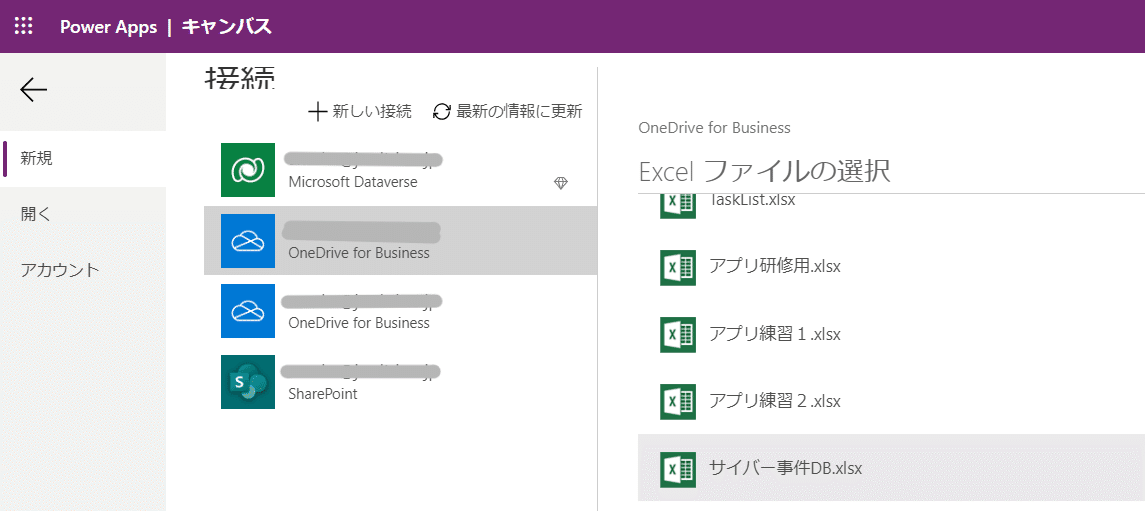Click the premium diamond icon beside Dataverse
Screen dimensions: 1145x511
click(x=561, y=183)
